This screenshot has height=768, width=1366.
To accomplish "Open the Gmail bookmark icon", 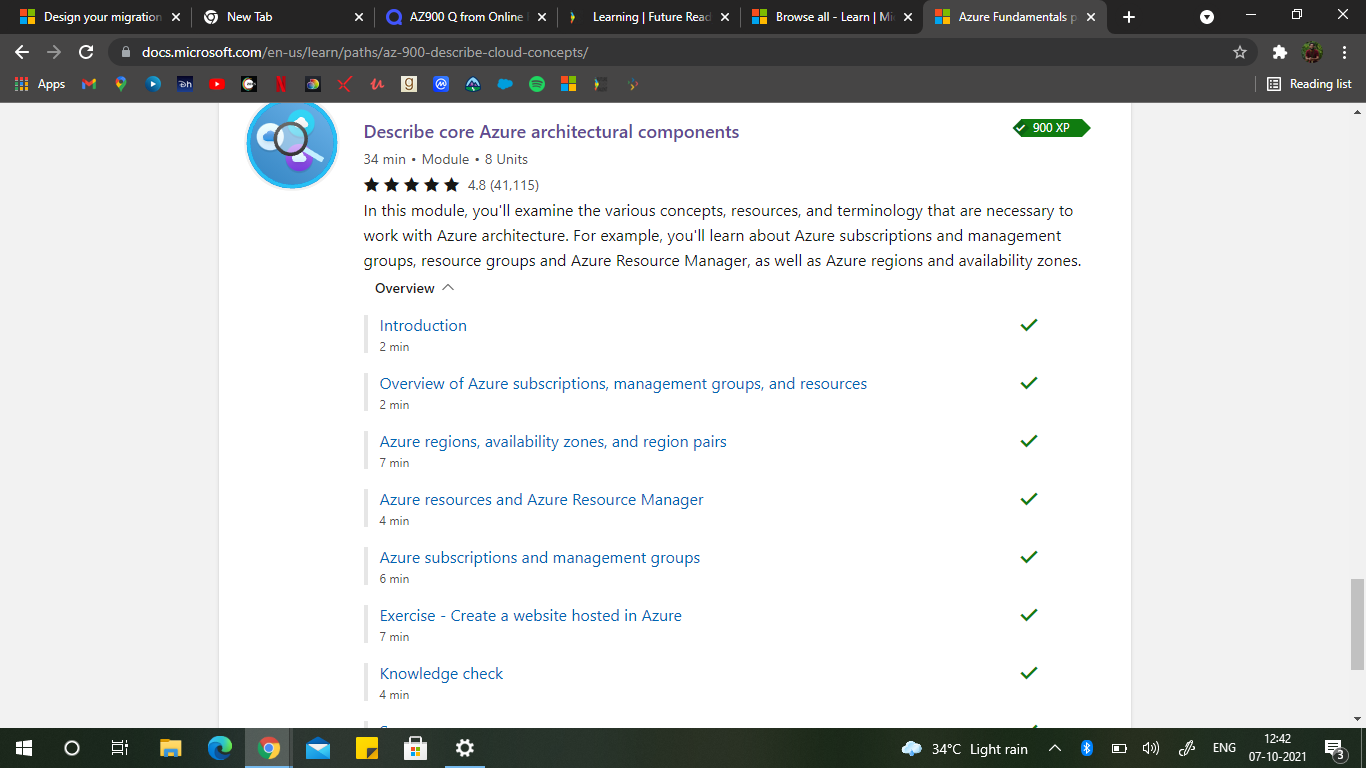I will [89, 84].
